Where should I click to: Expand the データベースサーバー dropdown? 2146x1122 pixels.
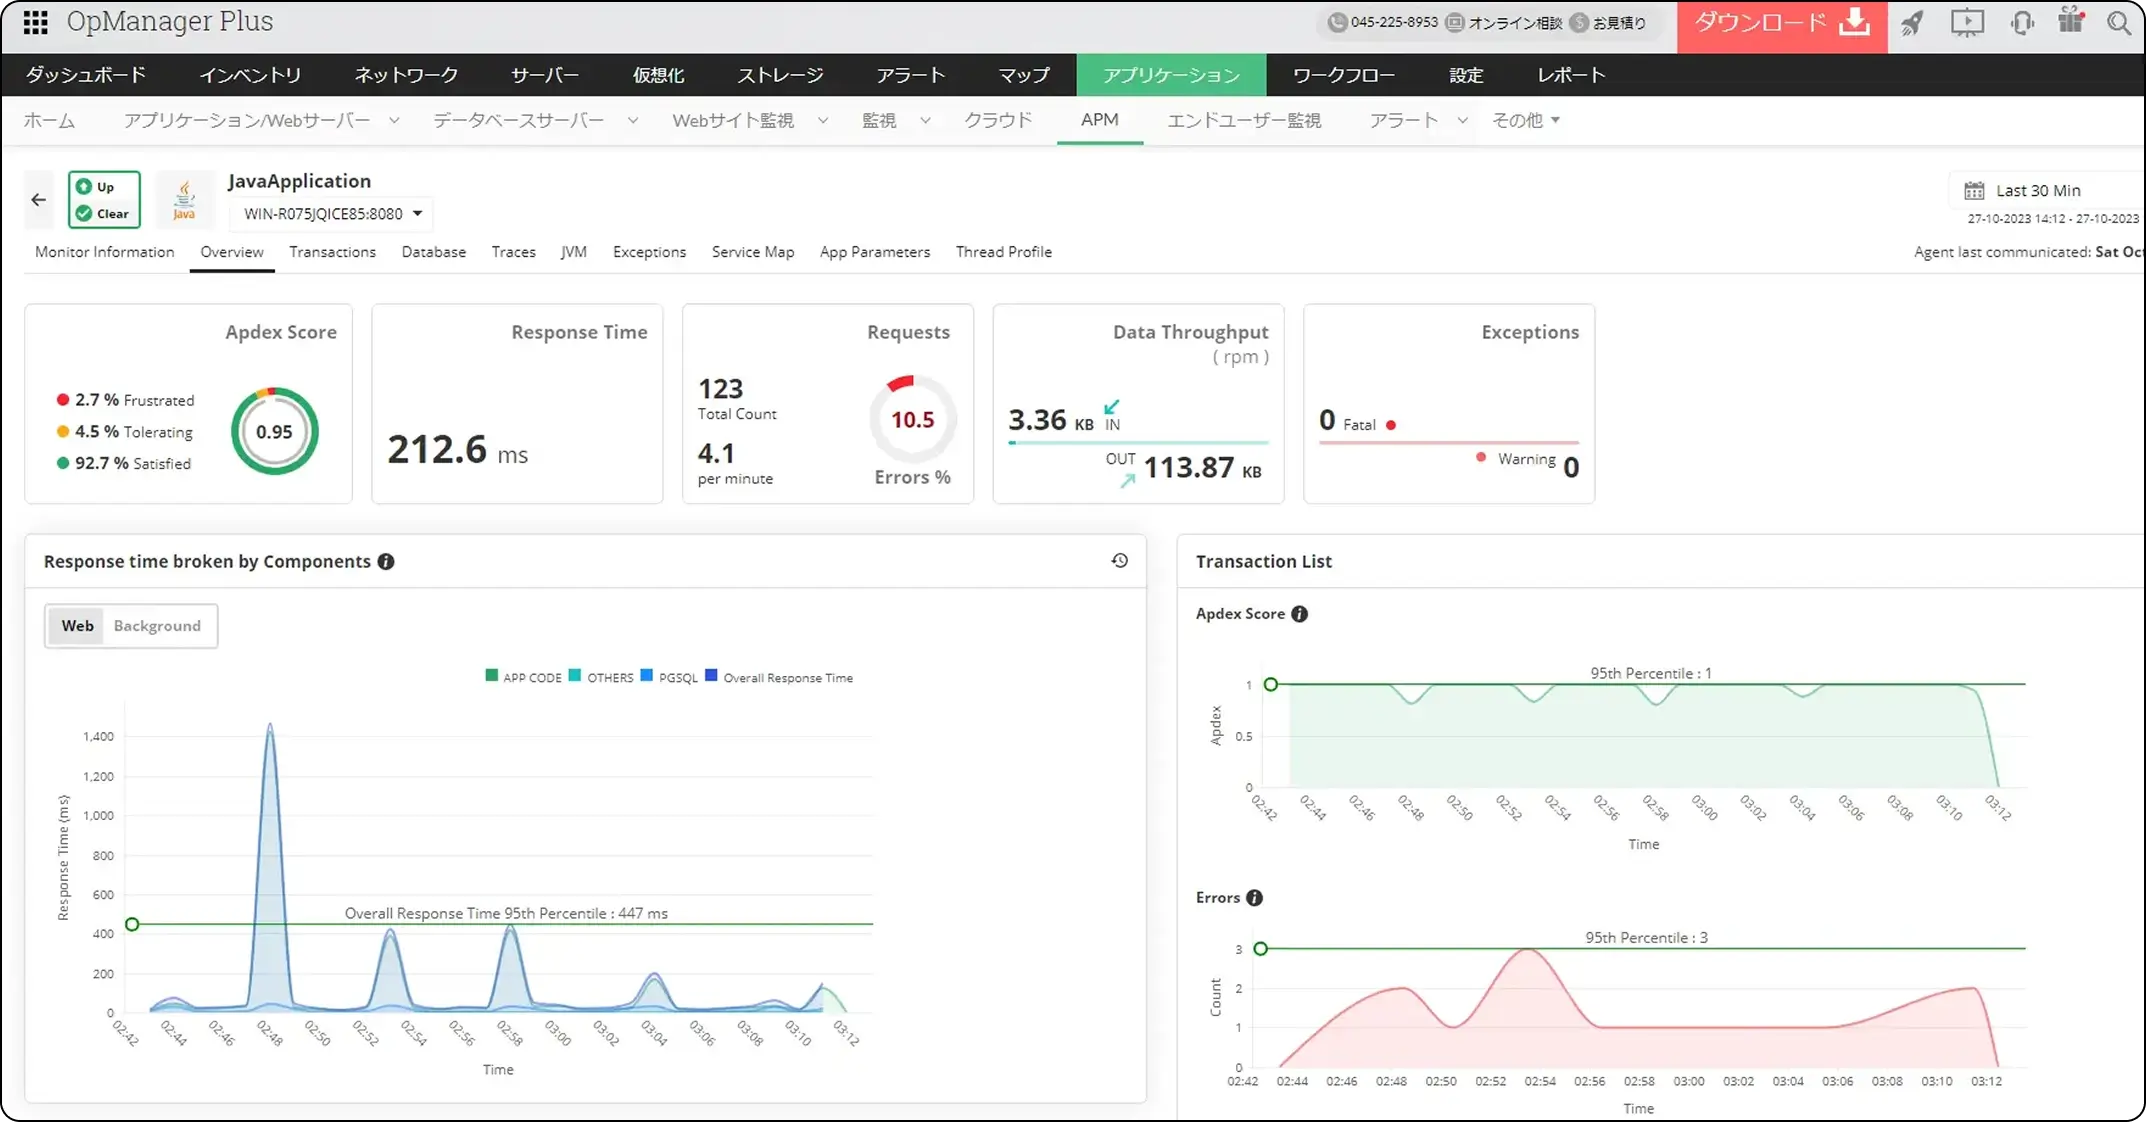point(633,121)
